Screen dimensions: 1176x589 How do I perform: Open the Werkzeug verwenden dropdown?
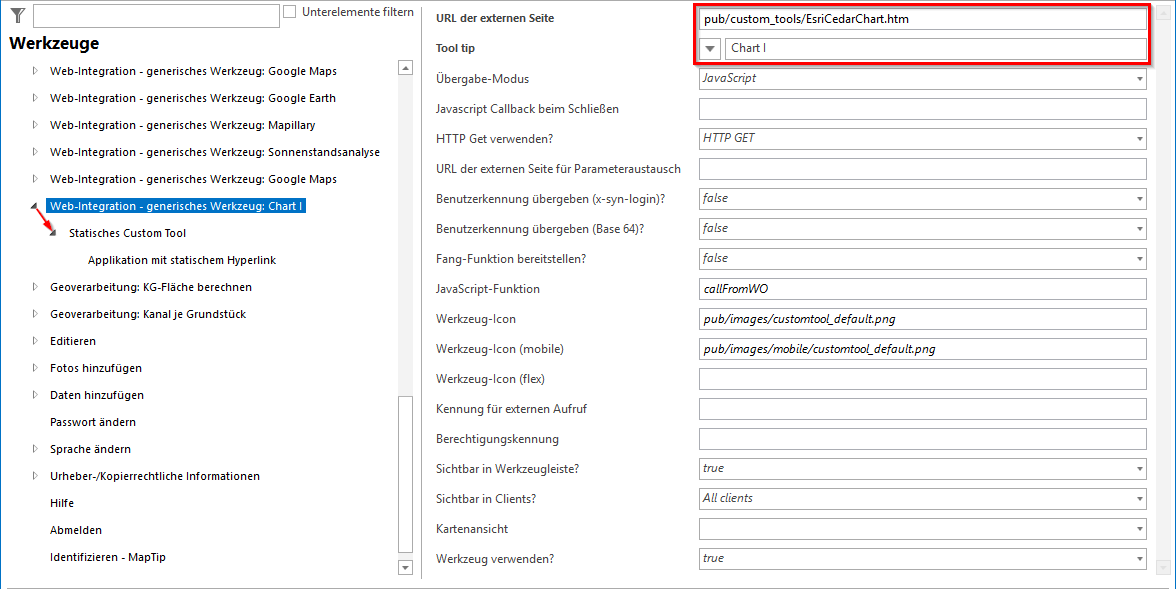click(x=1138, y=558)
